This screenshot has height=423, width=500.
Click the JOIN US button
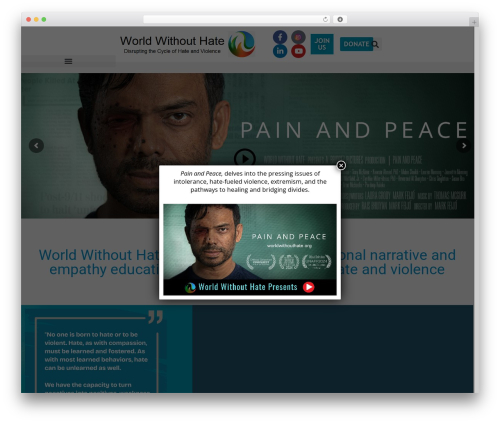[x=322, y=44]
